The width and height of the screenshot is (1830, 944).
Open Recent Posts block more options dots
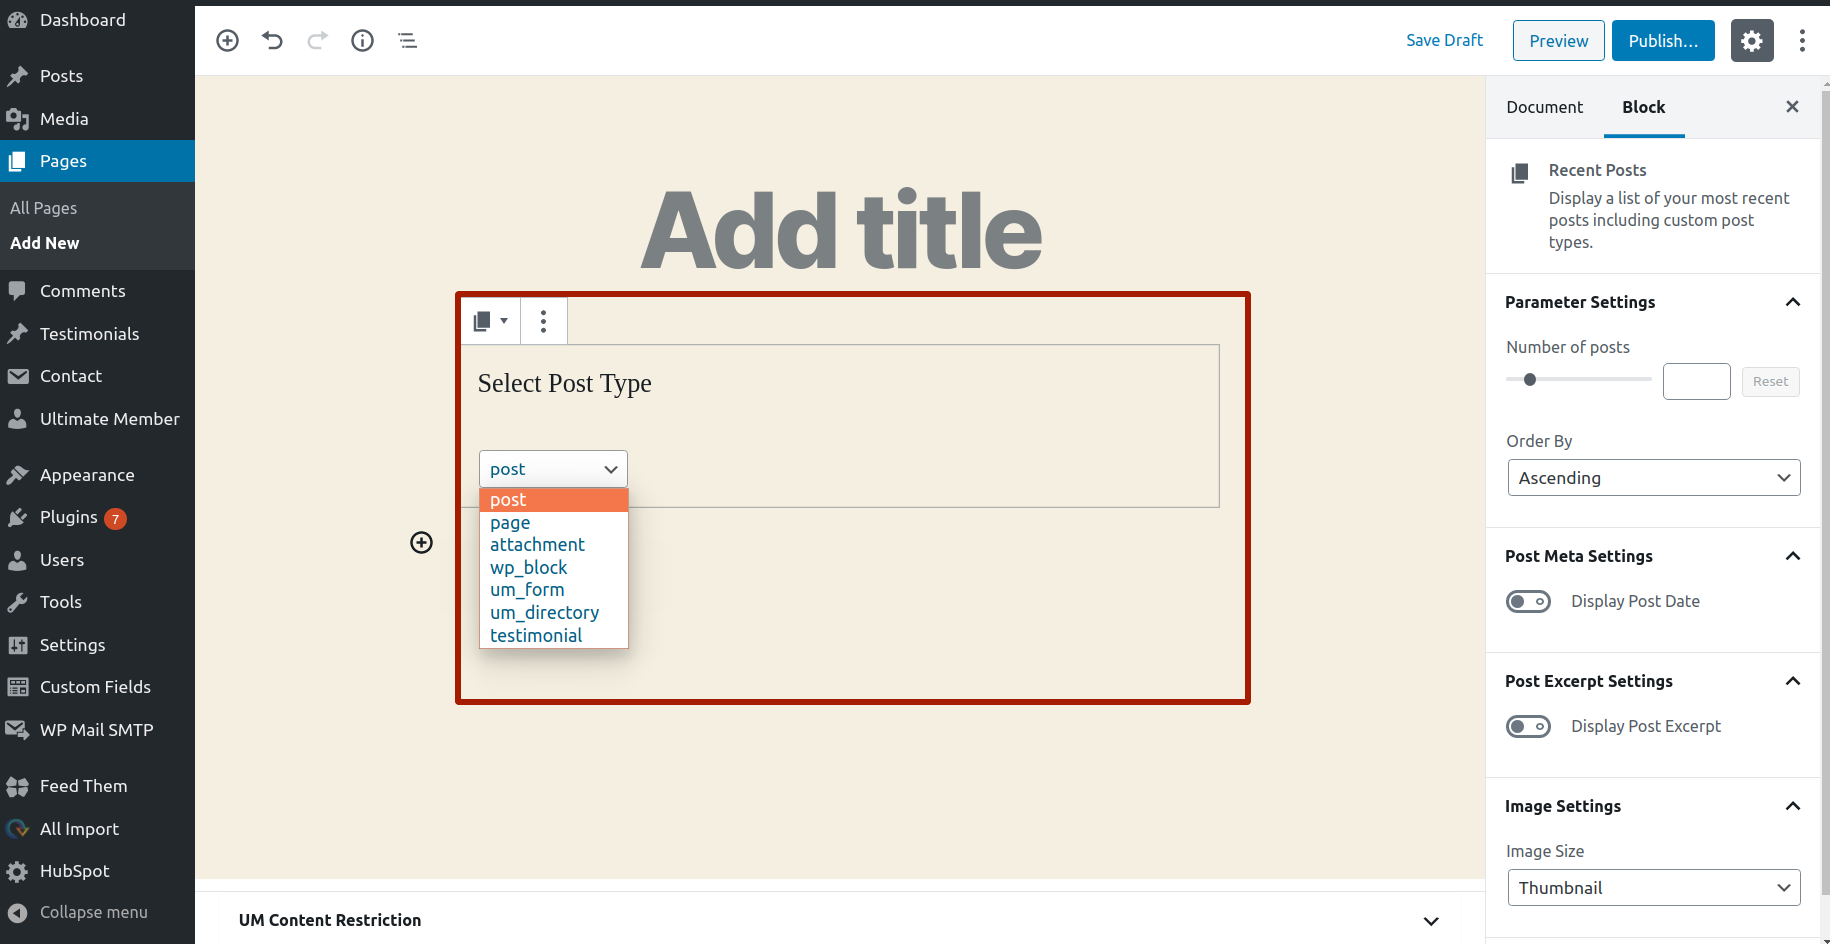pos(543,321)
